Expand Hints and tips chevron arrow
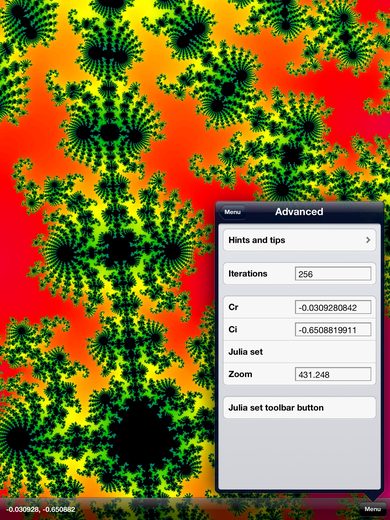 click(x=368, y=240)
